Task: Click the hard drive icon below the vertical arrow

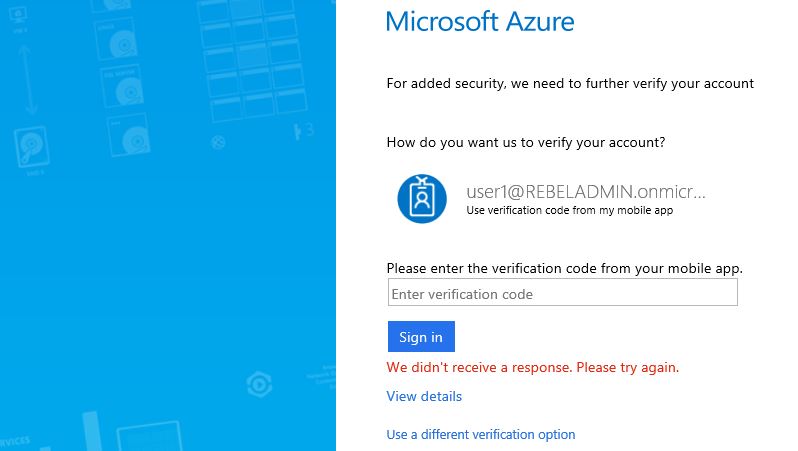Action: click(32, 147)
